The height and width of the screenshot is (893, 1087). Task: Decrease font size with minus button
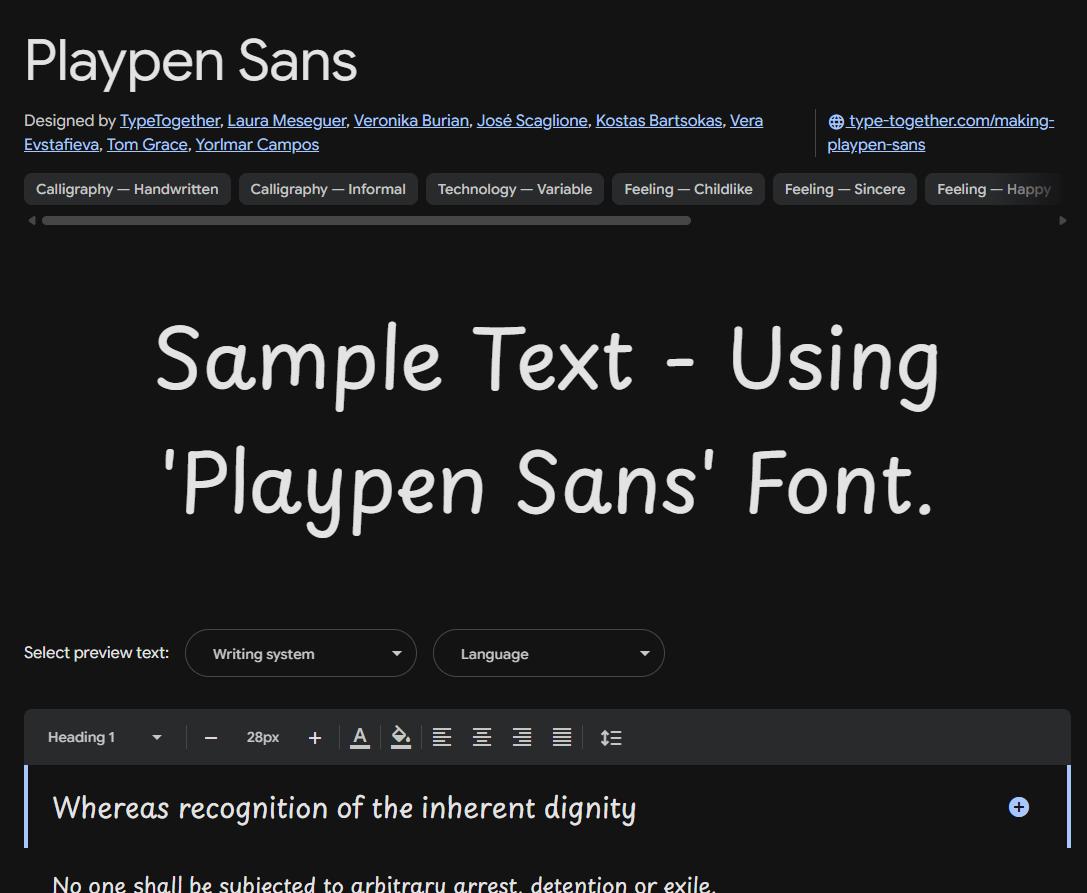click(x=211, y=738)
